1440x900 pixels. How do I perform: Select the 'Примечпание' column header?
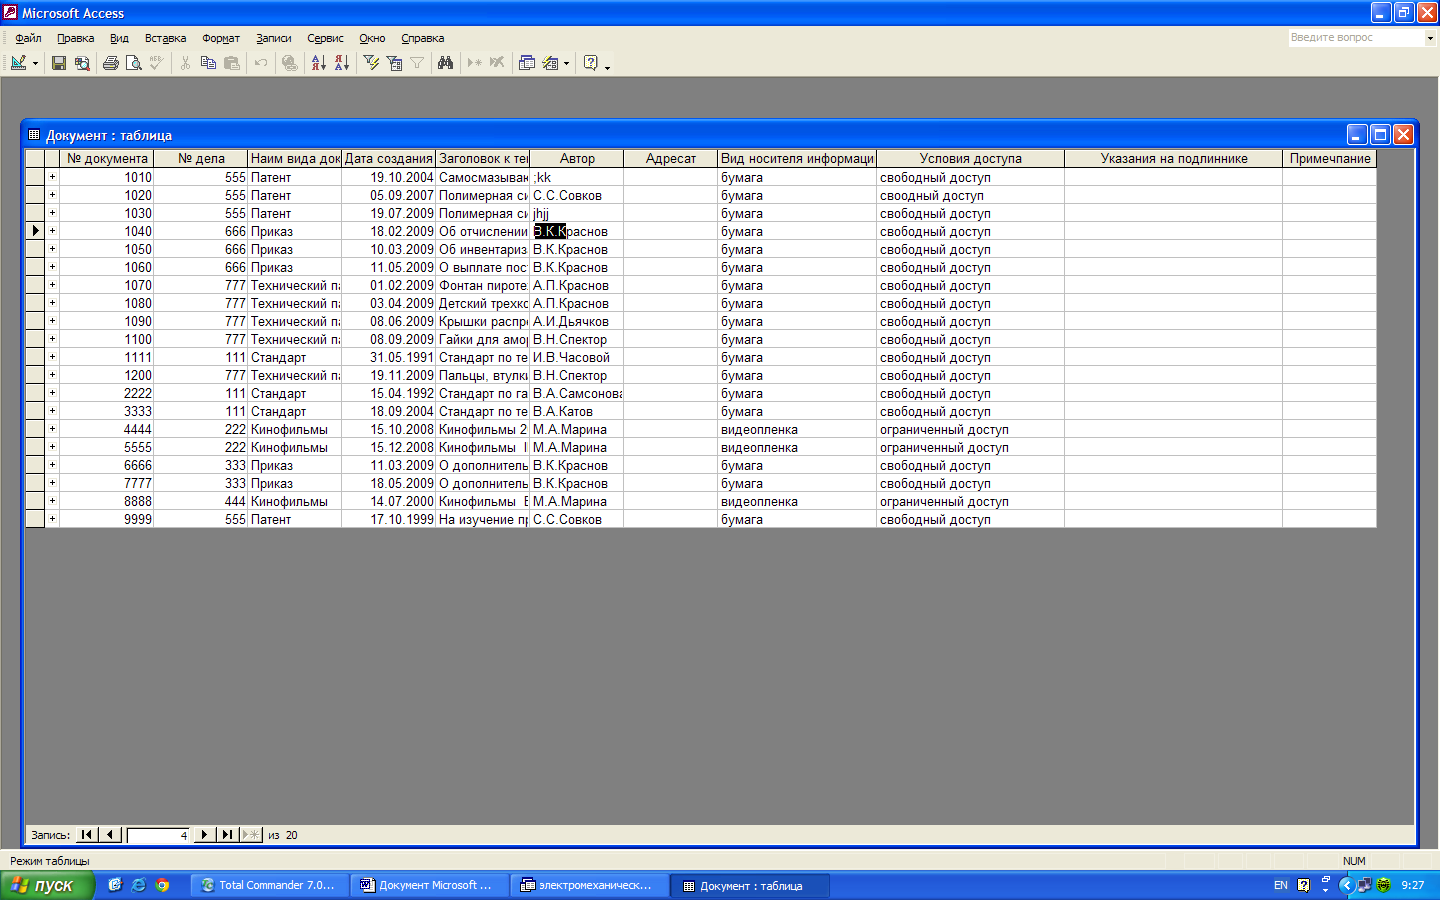pos(1330,158)
